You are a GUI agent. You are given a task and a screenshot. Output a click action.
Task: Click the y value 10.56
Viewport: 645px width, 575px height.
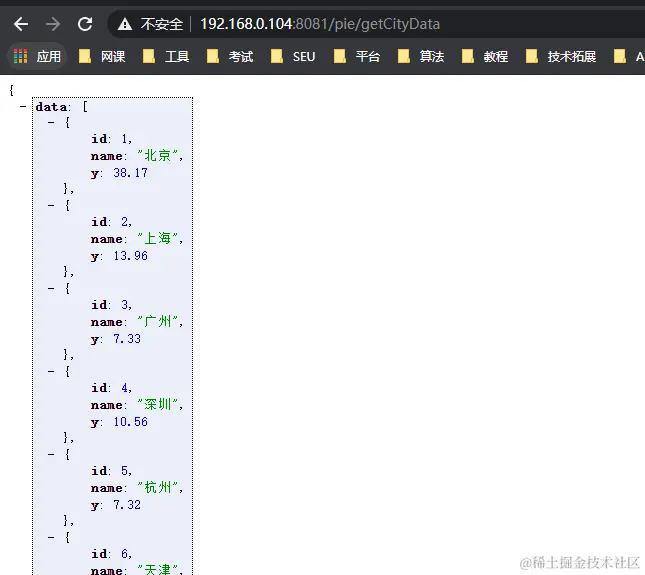click(130, 422)
